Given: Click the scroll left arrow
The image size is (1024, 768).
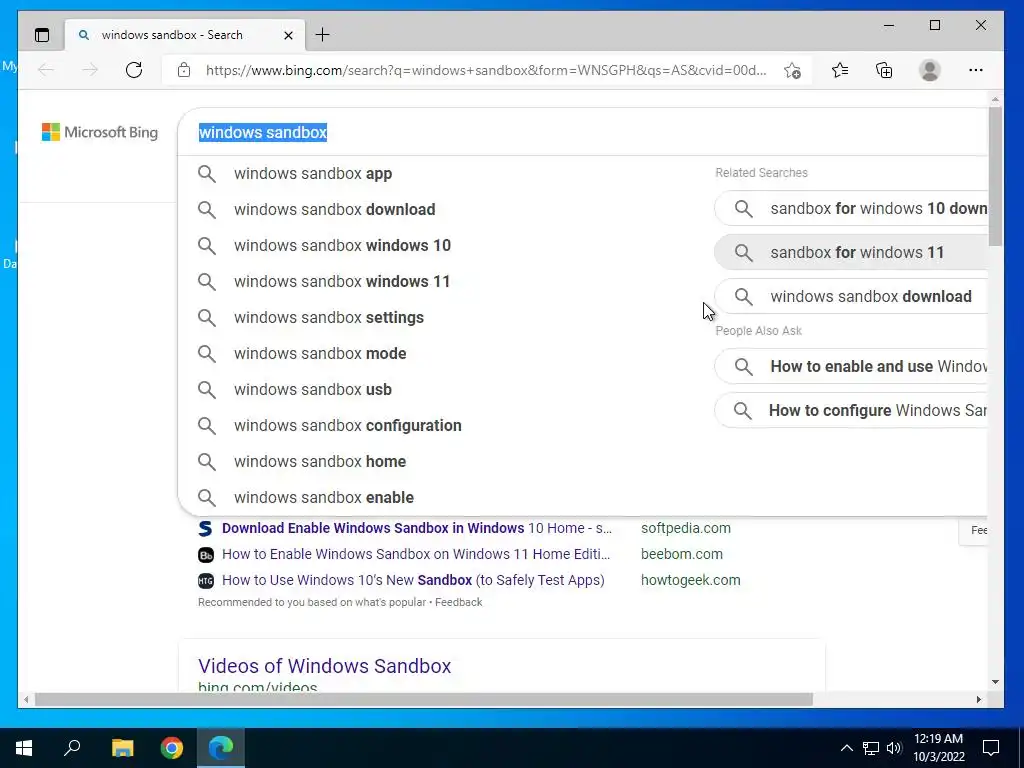Looking at the screenshot, I should (25, 699).
